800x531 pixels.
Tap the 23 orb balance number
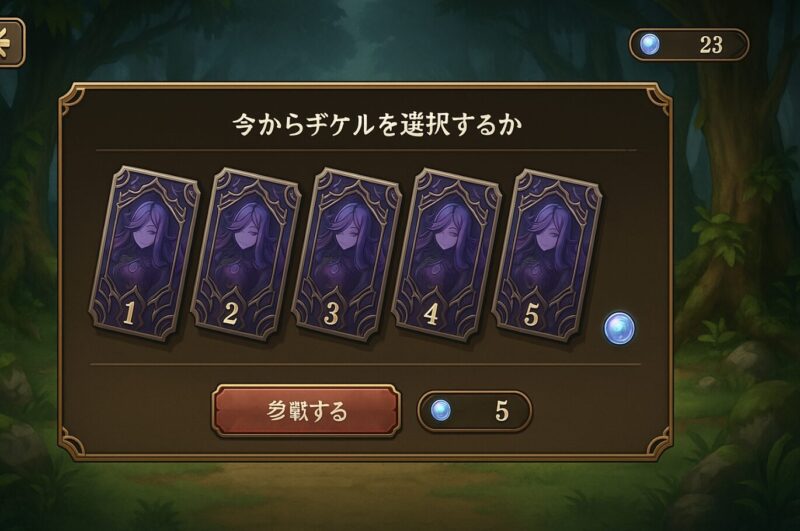click(x=711, y=45)
